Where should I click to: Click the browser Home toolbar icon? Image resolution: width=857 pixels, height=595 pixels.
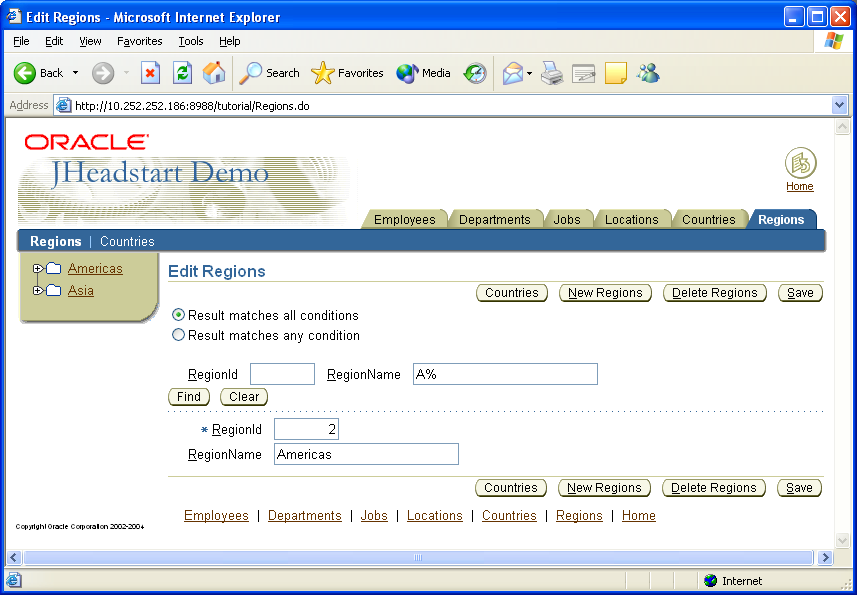214,73
